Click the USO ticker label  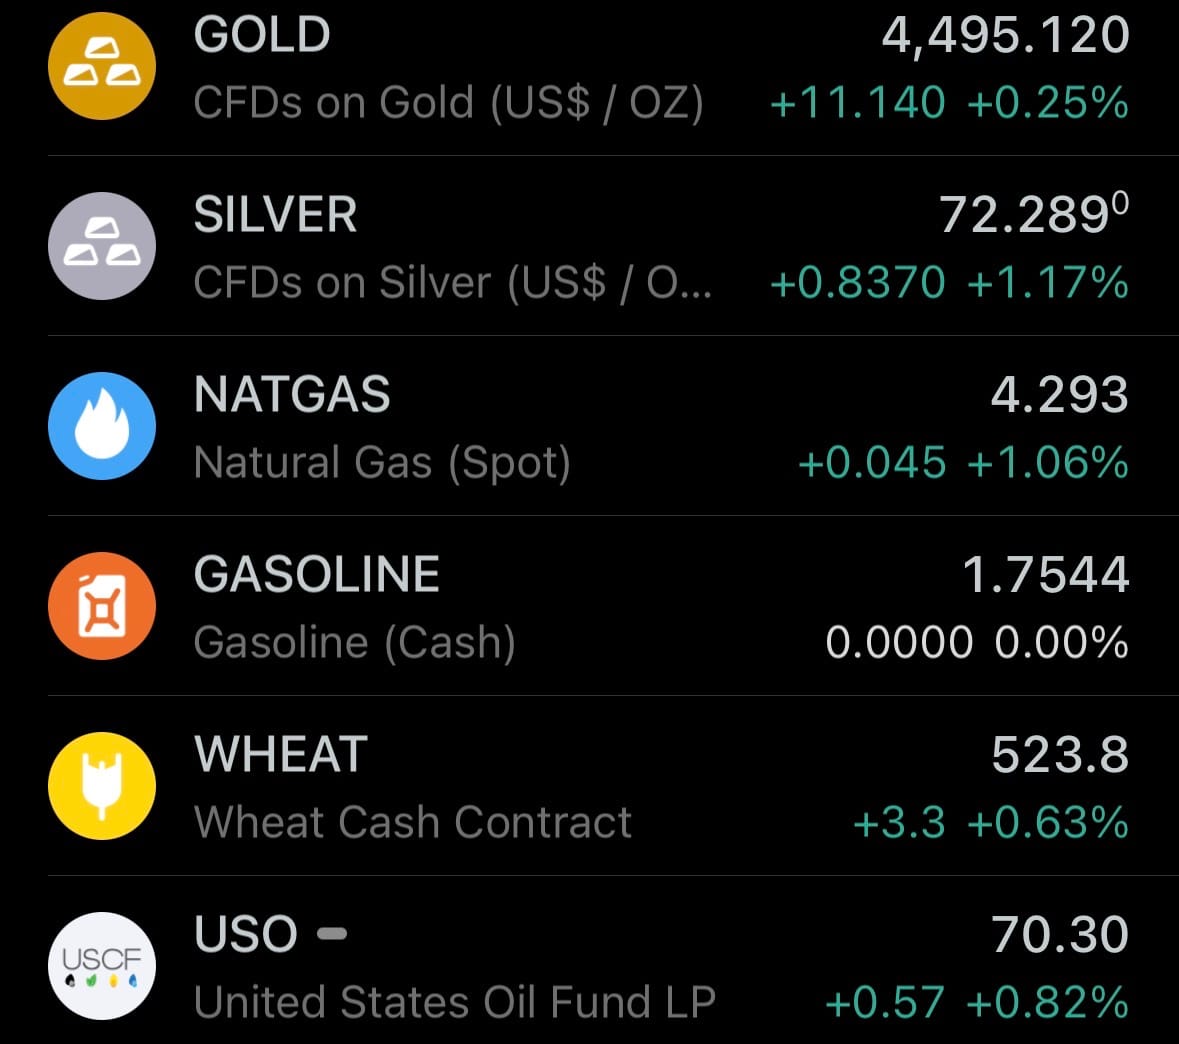click(x=246, y=935)
